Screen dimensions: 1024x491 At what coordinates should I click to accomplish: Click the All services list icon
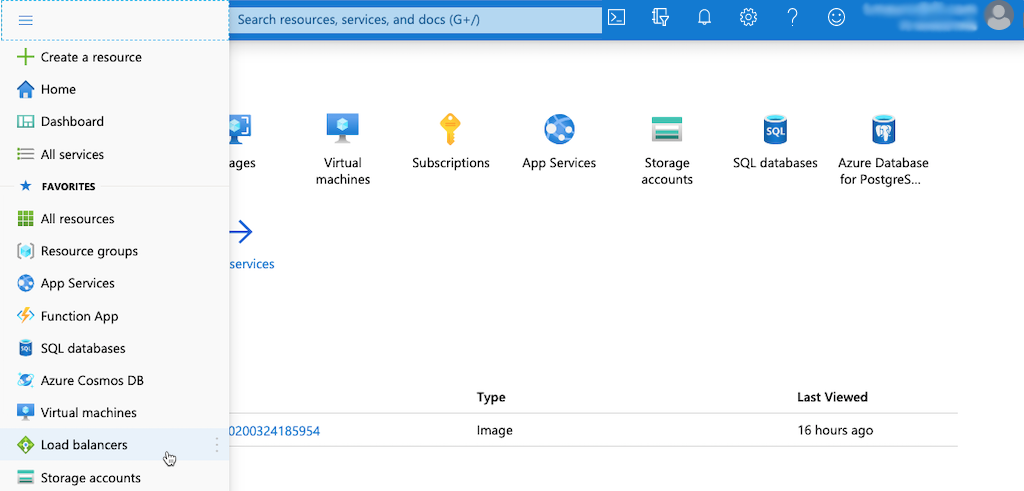(25, 154)
